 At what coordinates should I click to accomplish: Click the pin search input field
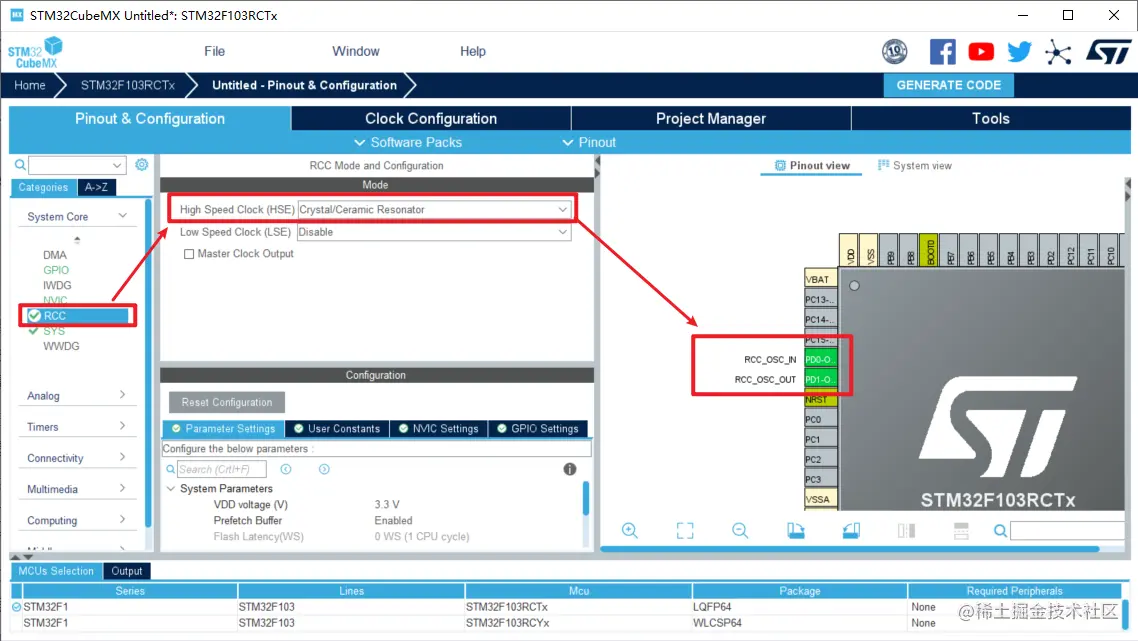1068,531
